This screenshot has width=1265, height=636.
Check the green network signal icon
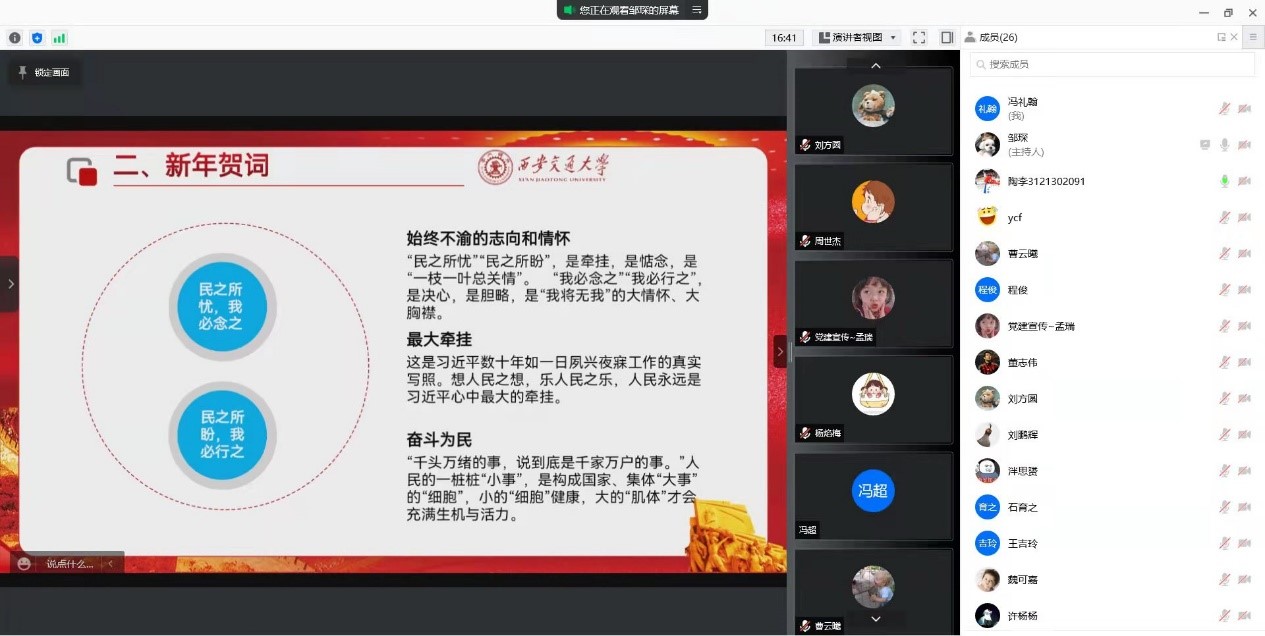point(59,38)
